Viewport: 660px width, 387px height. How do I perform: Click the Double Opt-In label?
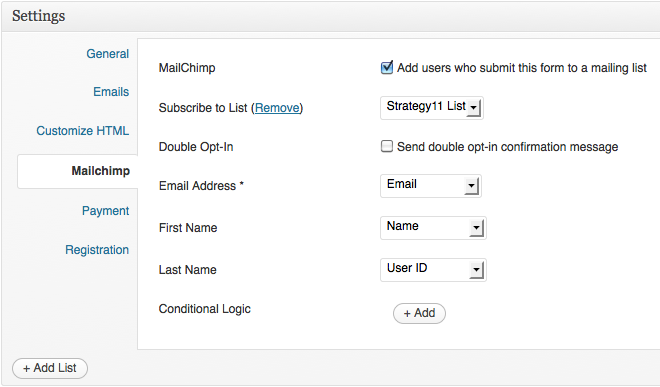click(x=196, y=147)
